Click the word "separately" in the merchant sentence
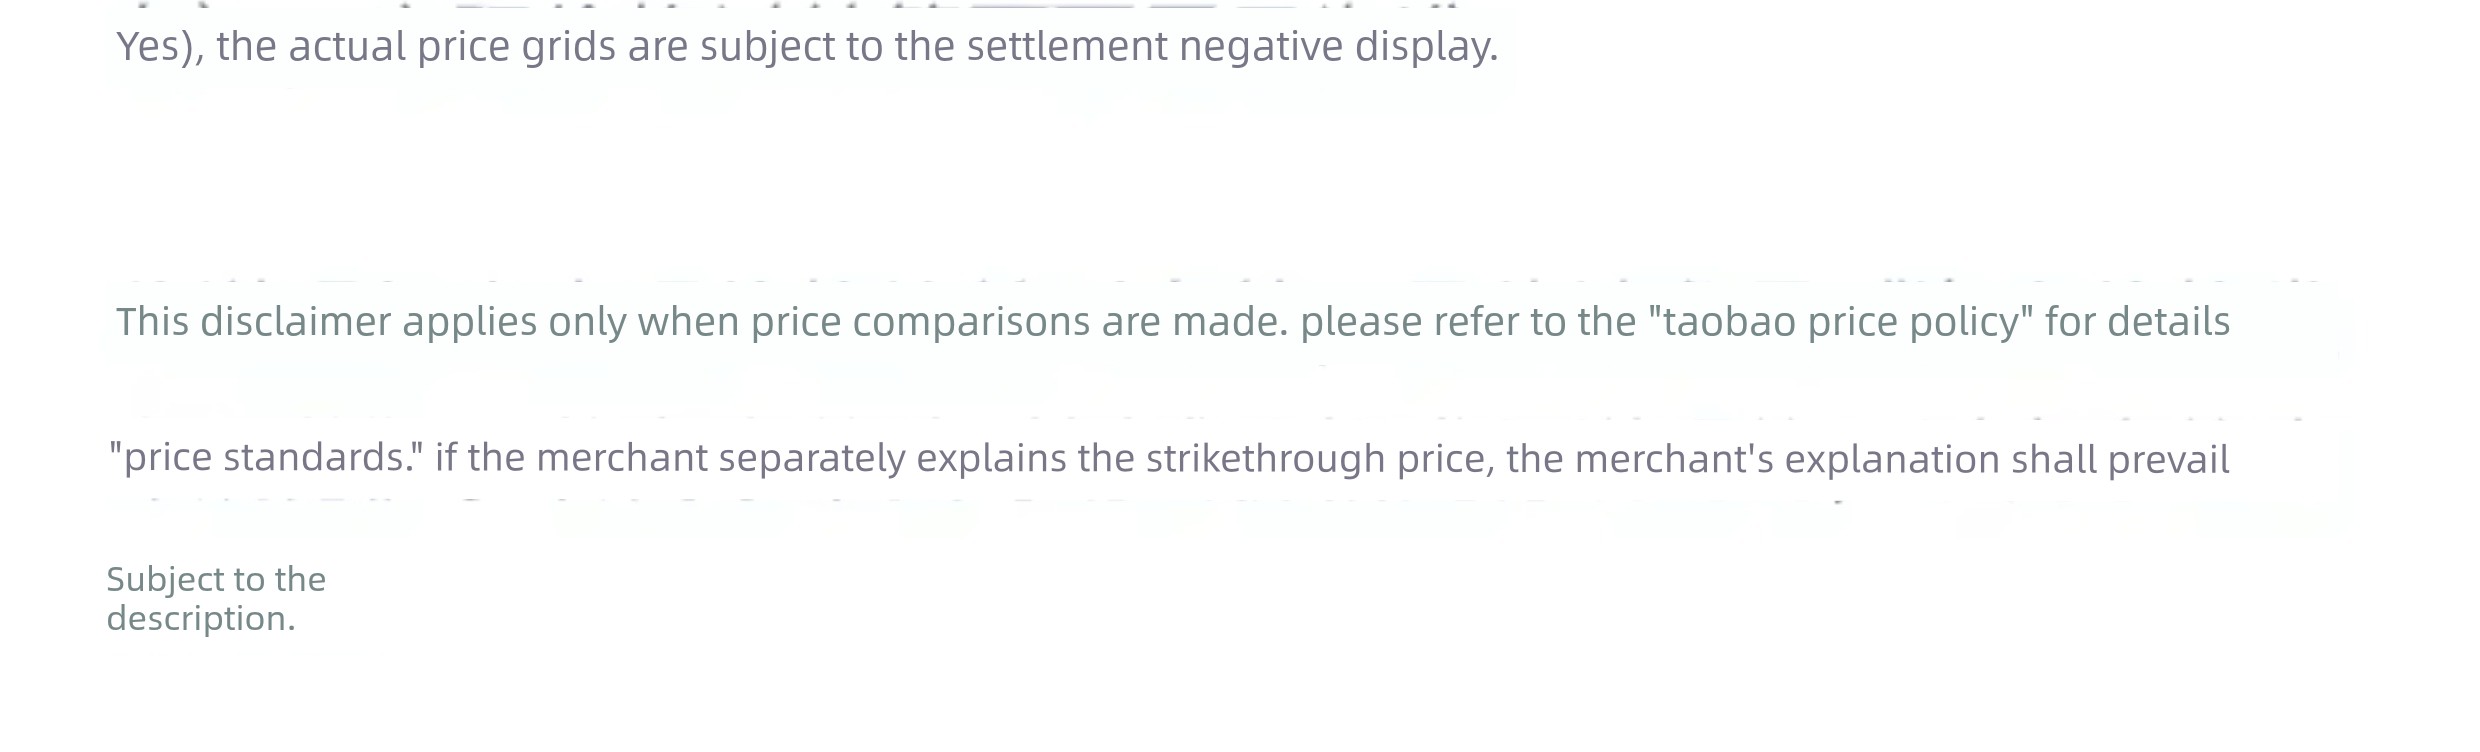The image size is (2480, 752). coord(811,459)
